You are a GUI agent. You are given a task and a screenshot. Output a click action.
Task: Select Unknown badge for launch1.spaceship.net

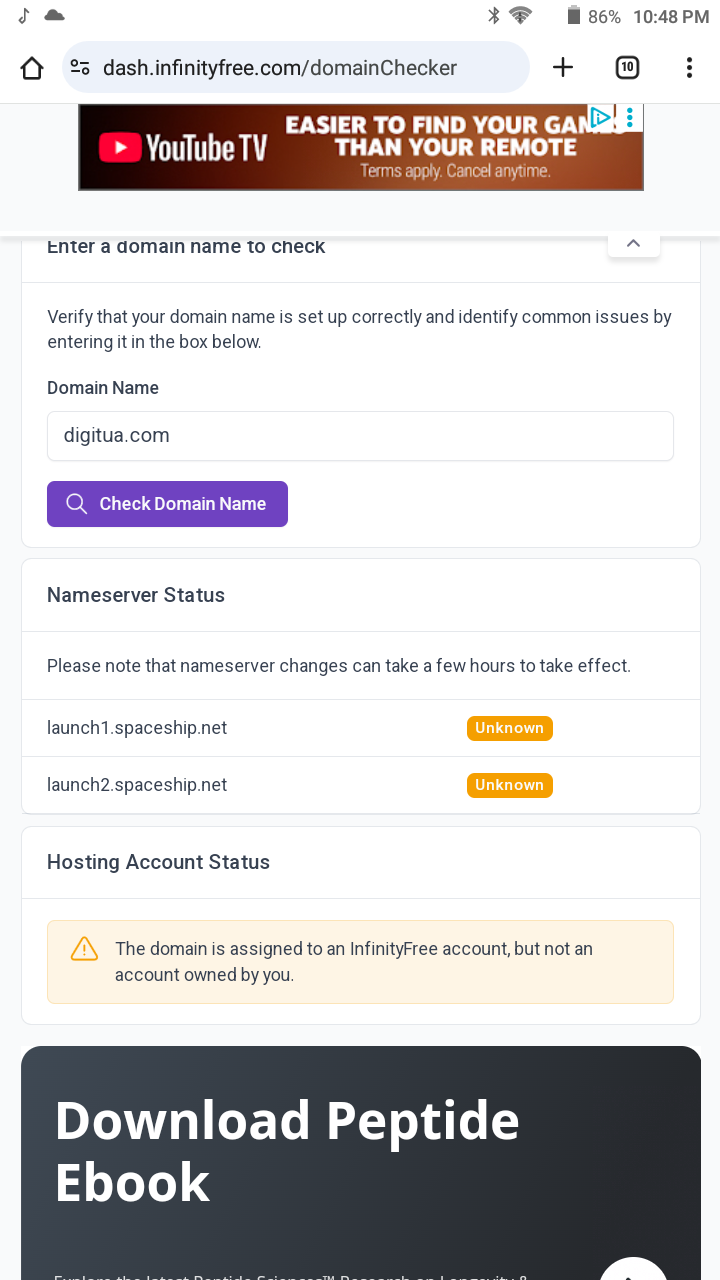pyautogui.click(x=509, y=728)
